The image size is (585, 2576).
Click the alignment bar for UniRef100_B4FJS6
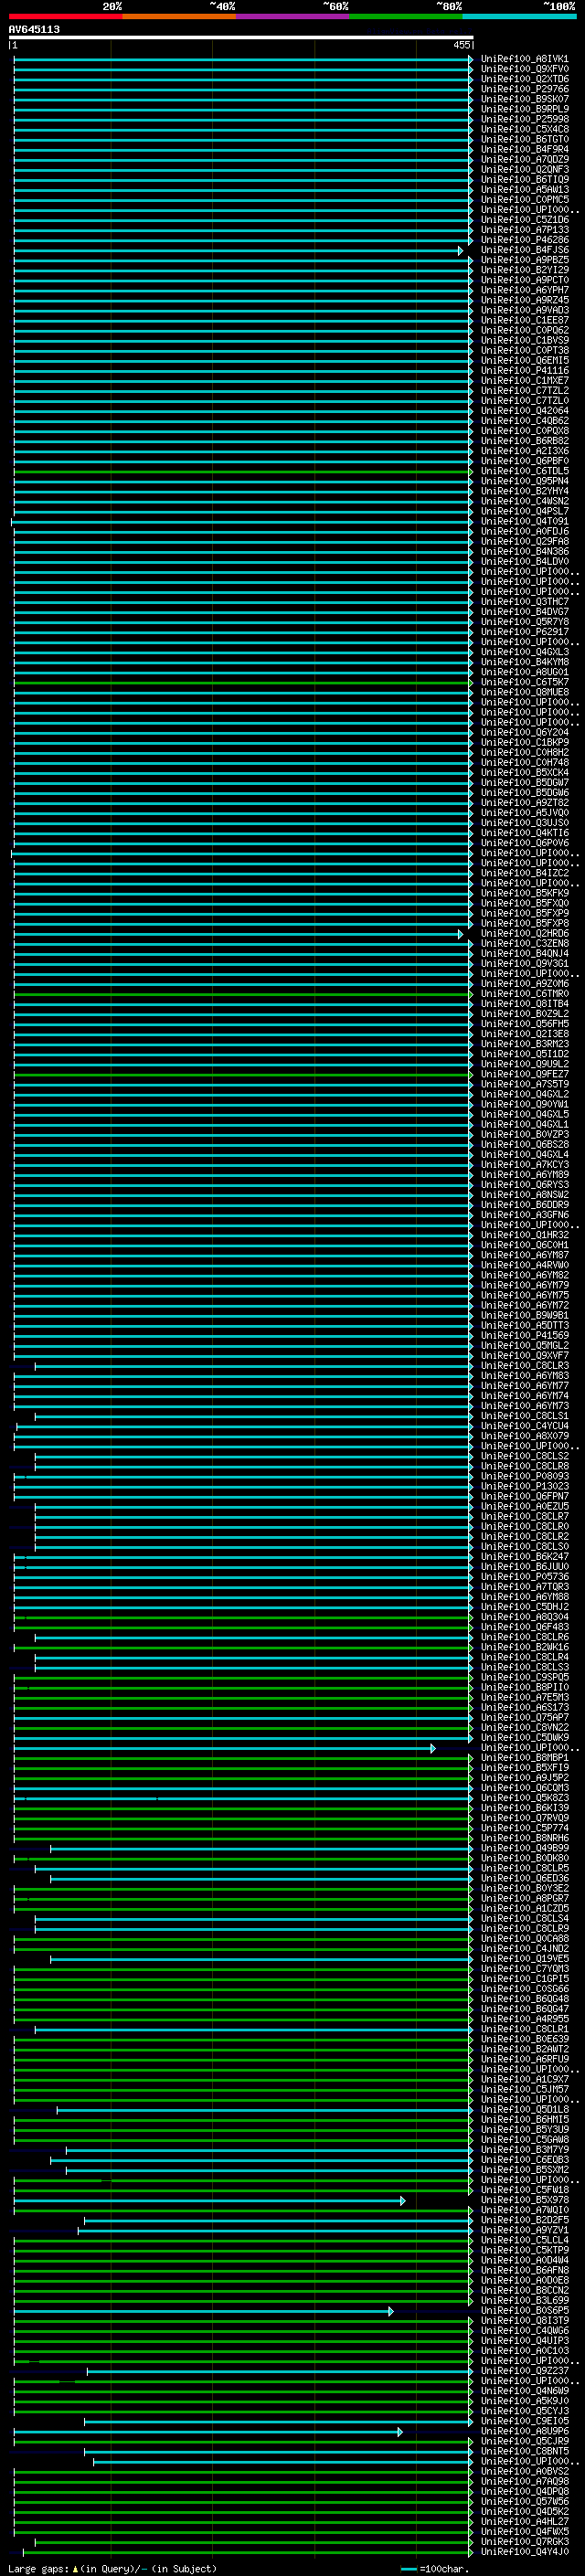239,251
